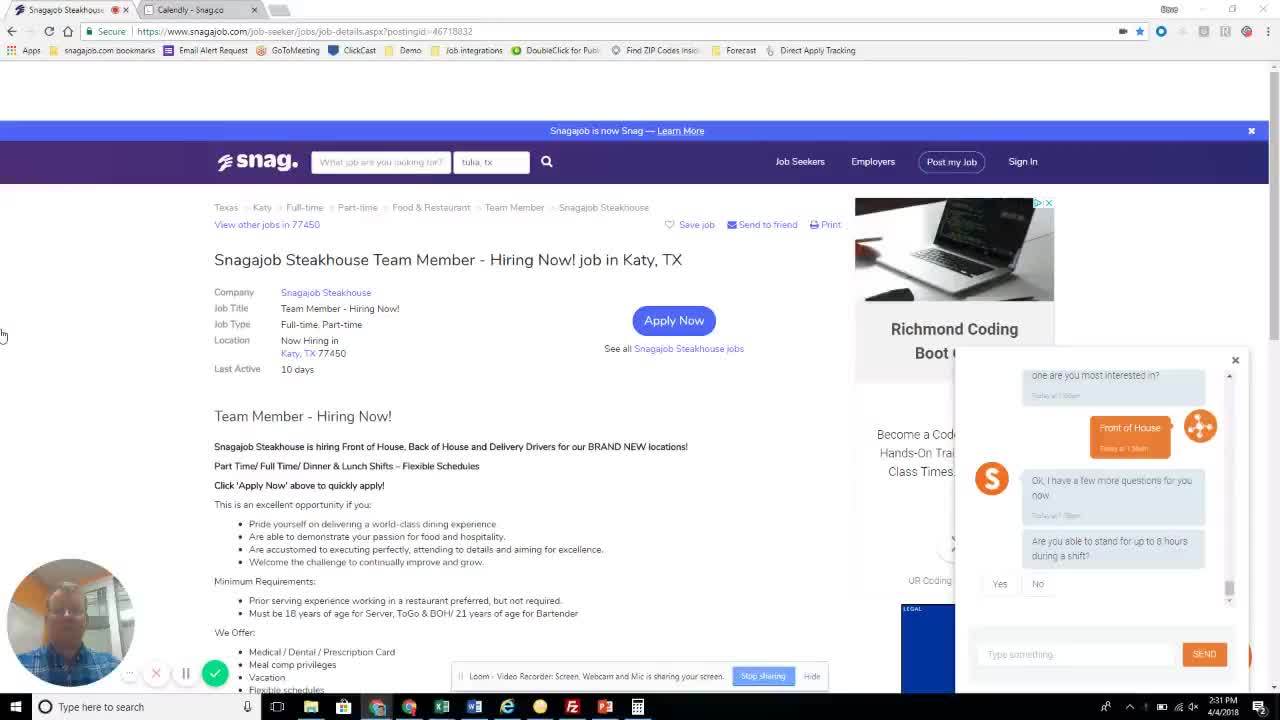Image resolution: width=1280 pixels, height=720 pixels.
Task: Click the Print link
Action: coord(825,225)
